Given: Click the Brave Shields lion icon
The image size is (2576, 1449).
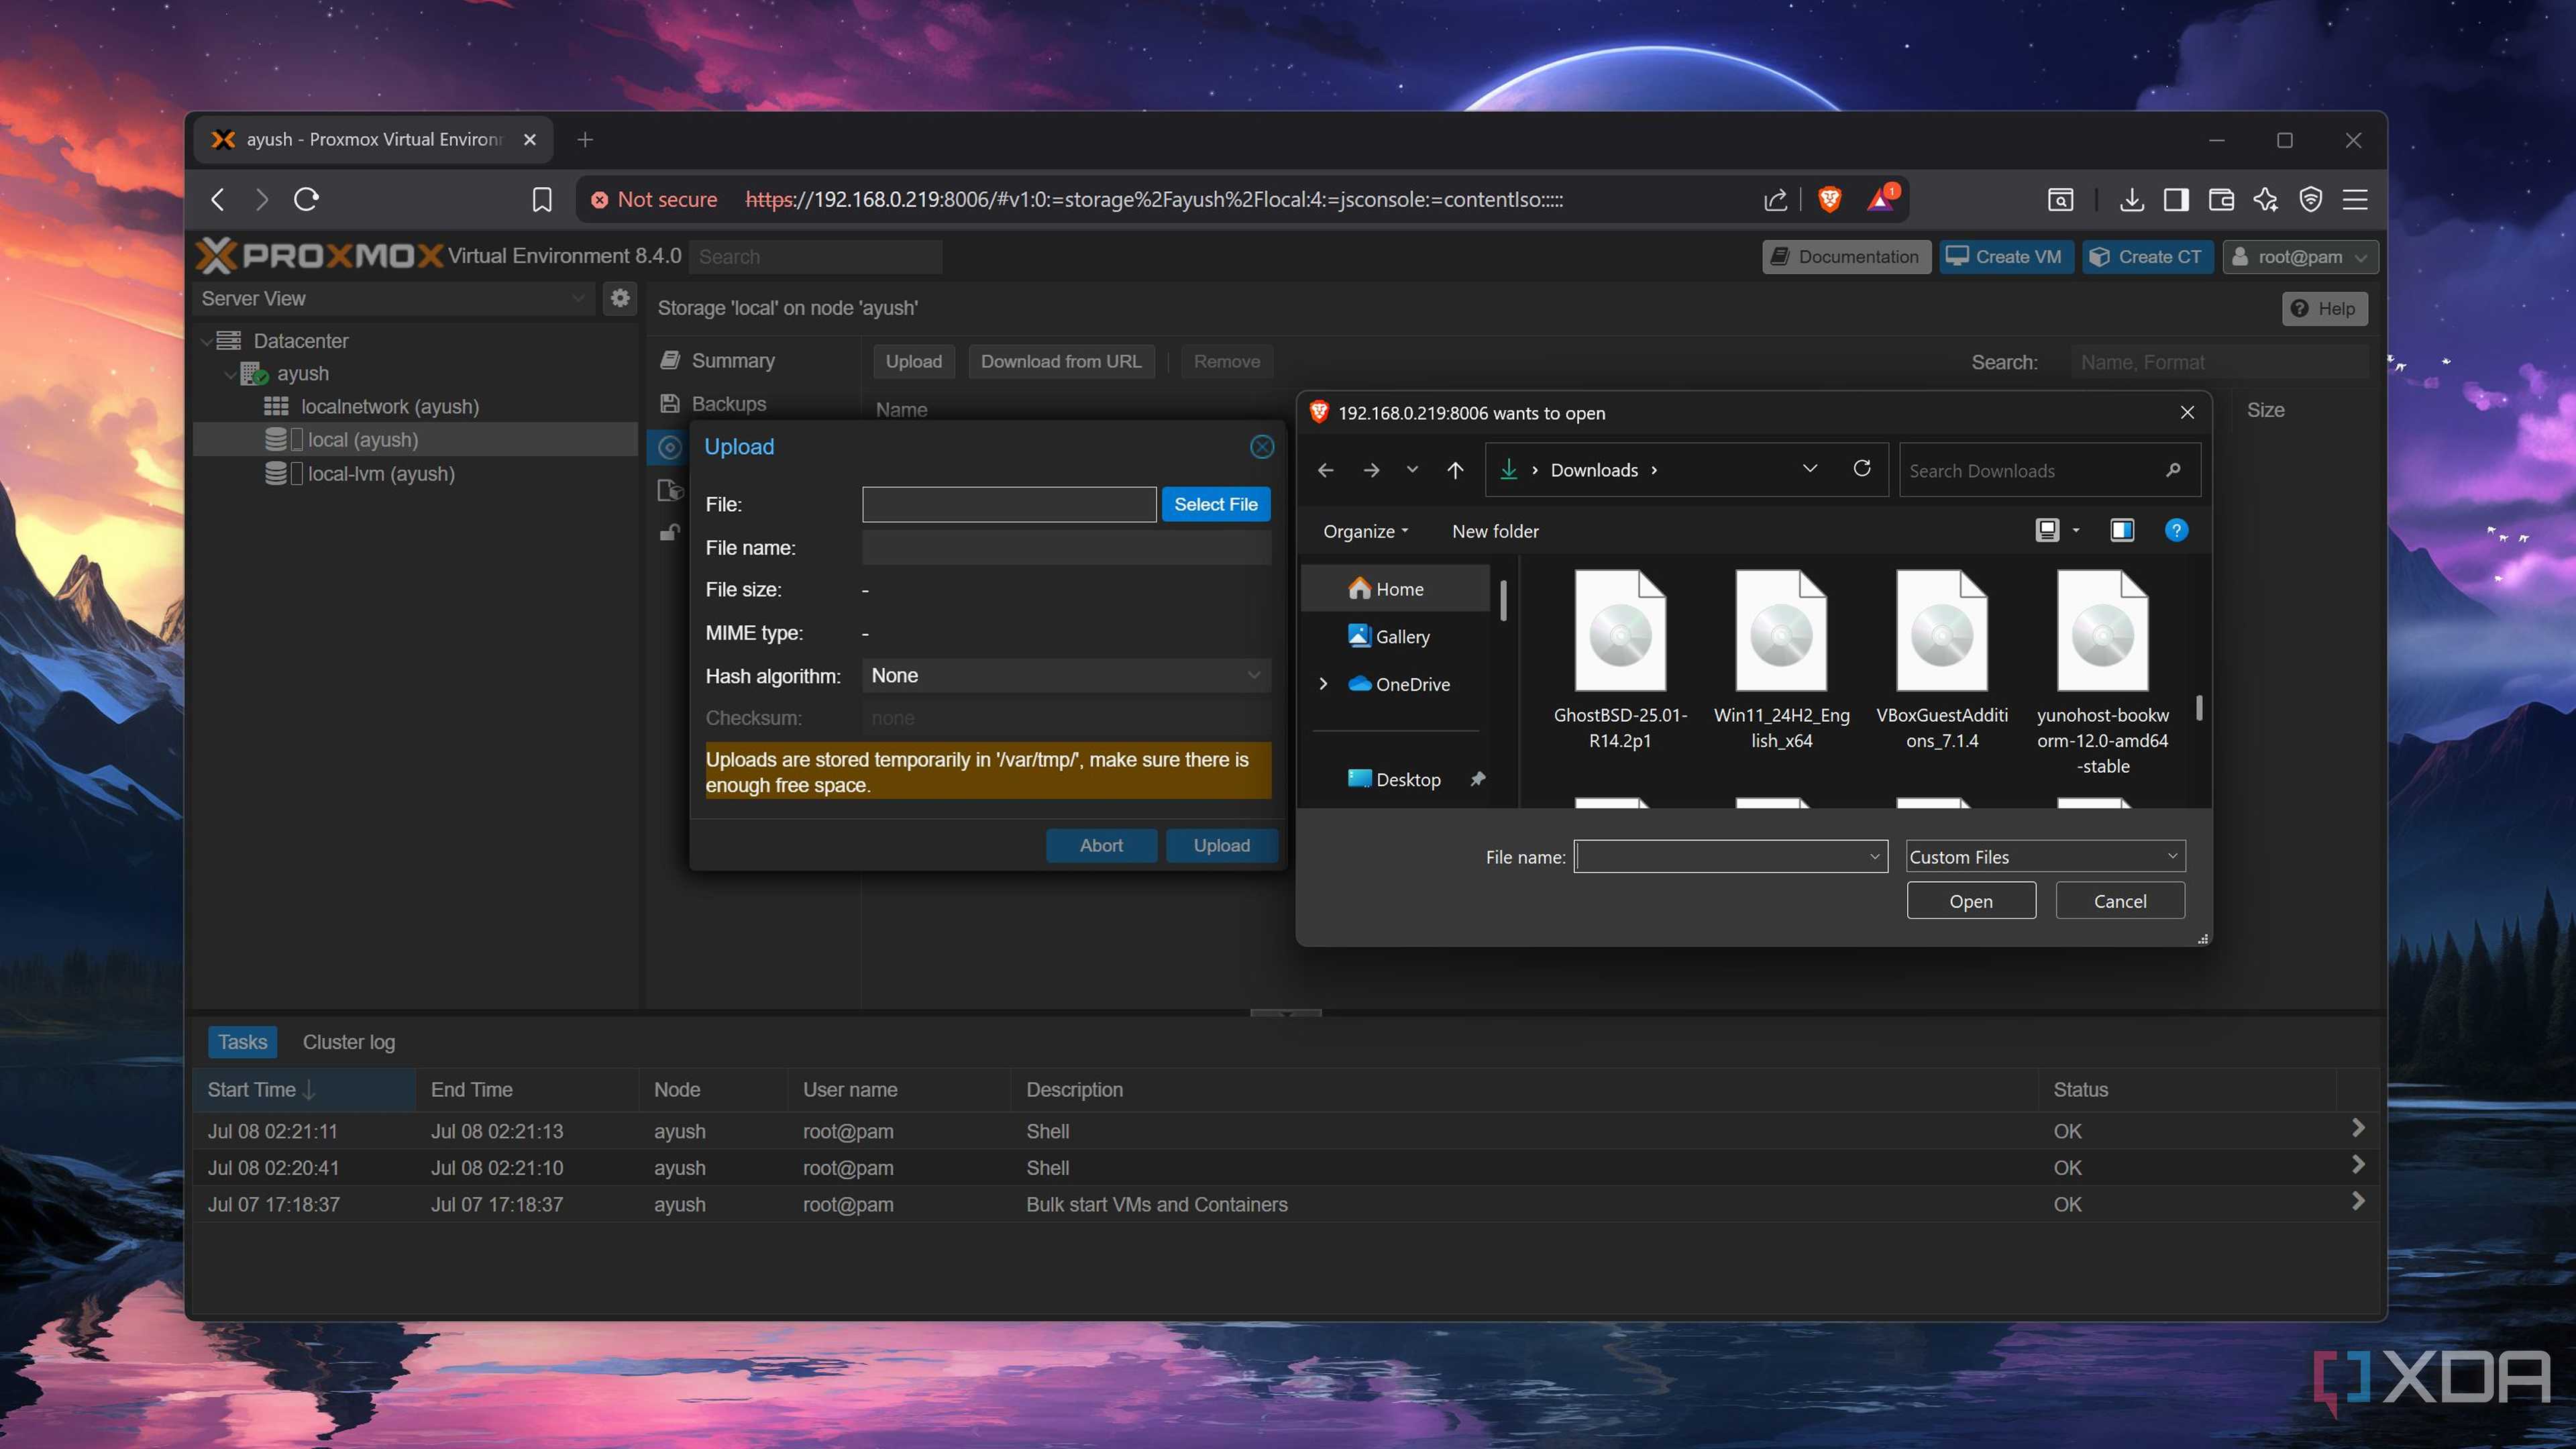Looking at the screenshot, I should (x=1829, y=199).
